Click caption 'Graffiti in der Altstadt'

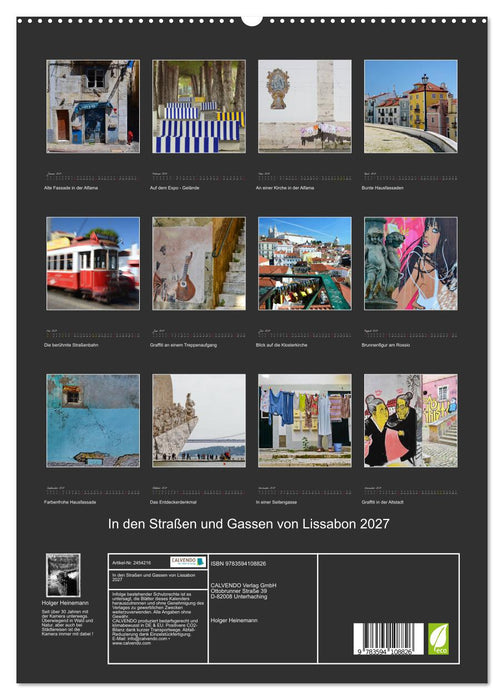(x=383, y=502)
